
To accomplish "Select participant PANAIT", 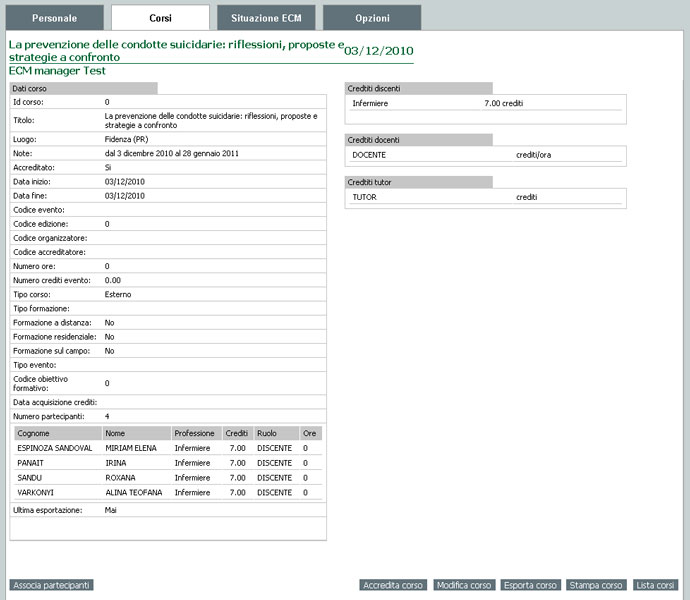I will pyautogui.click(x=30, y=463).
